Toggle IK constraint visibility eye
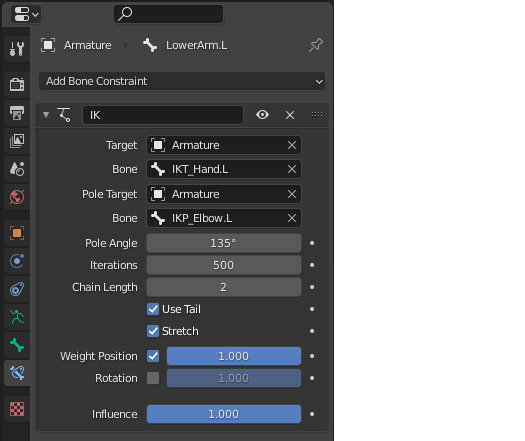The width and height of the screenshot is (525, 441). (x=262, y=115)
